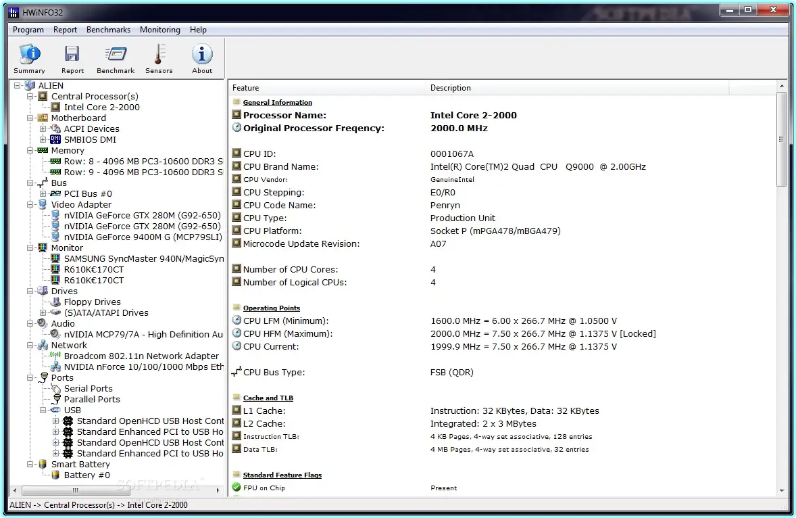This screenshot has width=796, height=518.
Task: Click the tree horizontal scrollbar thumb
Action: click(x=75, y=490)
